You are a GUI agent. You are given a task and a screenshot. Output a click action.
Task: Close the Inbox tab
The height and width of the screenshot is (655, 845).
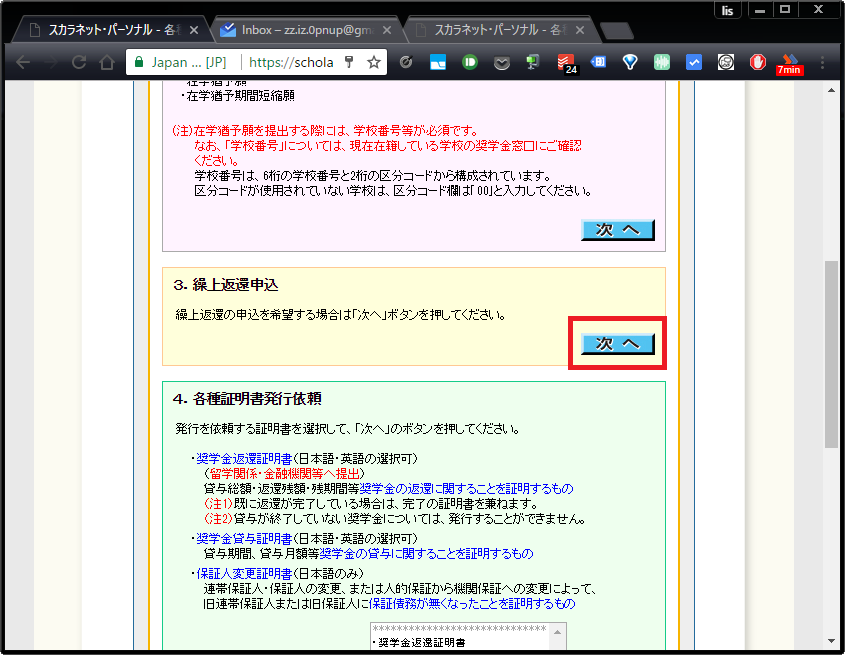[x=387, y=30]
